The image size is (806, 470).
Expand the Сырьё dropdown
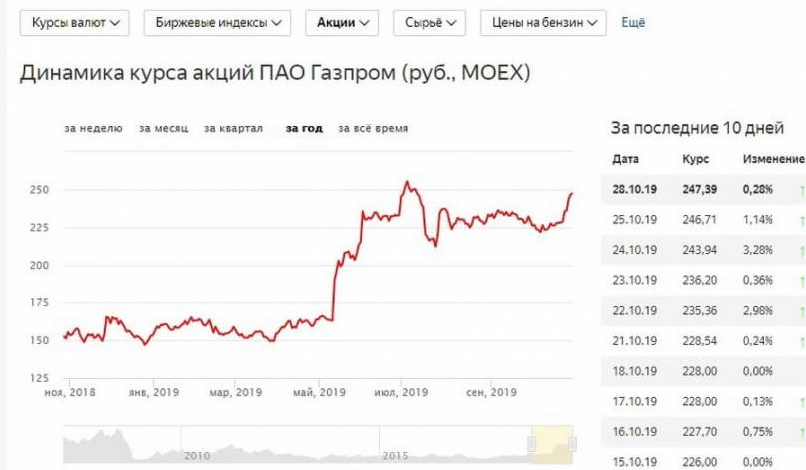[x=430, y=22]
